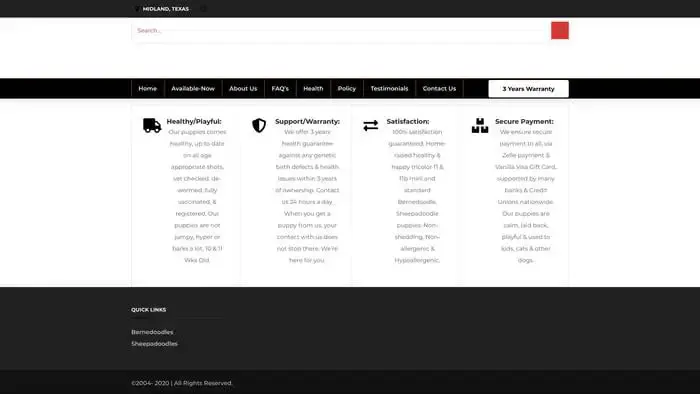The width and height of the screenshot is (700, 394).
Task: Click the exchange arrows icon beside Satisfaction
Action: [371, 125]
